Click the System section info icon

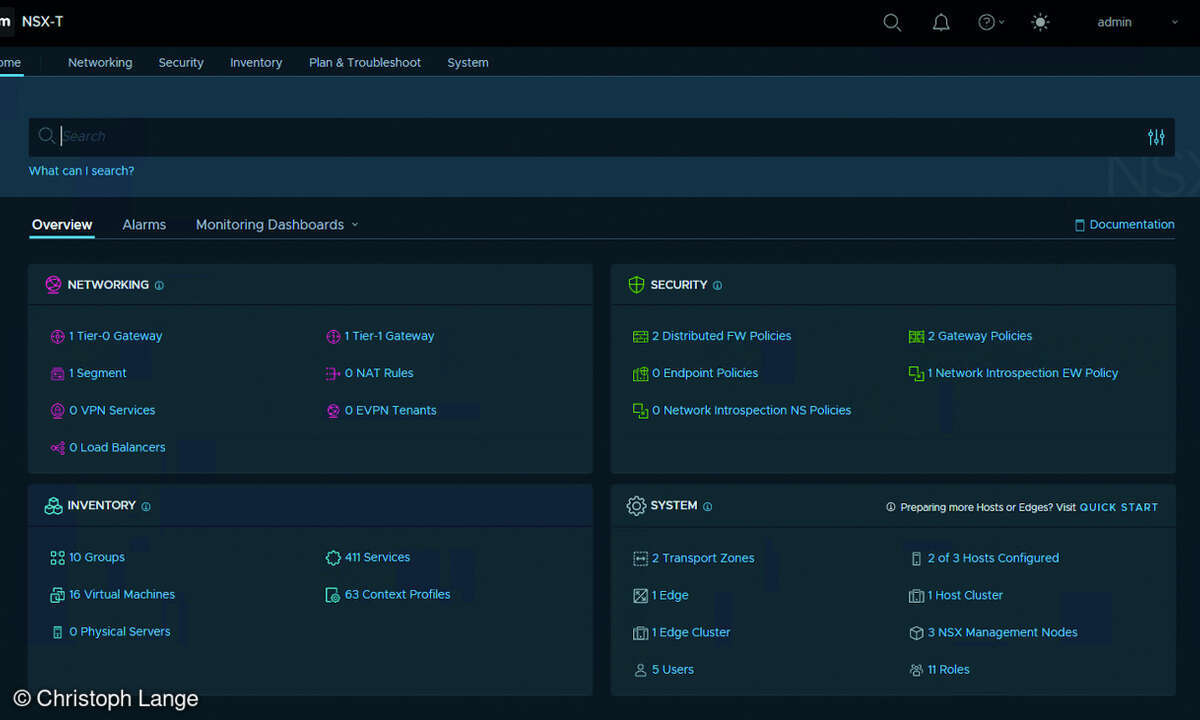tap(707, 506)
